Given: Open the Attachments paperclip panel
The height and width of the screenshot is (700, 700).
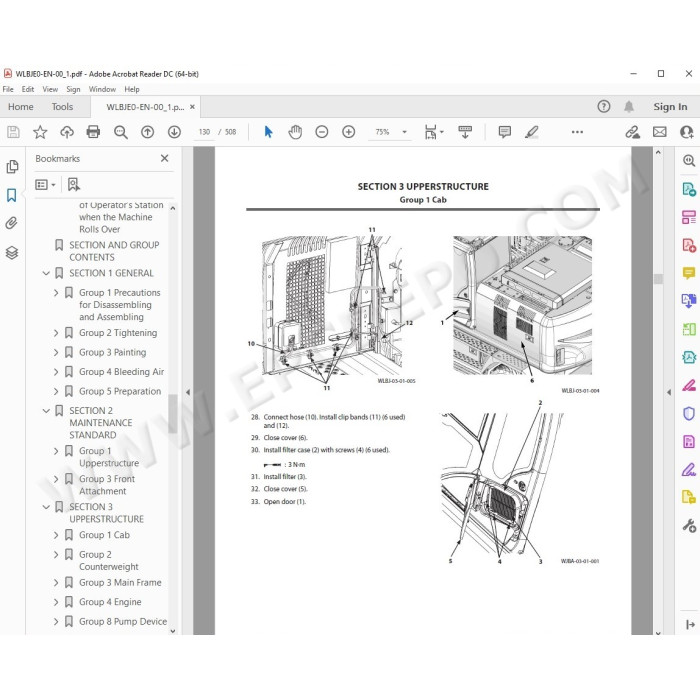Looking at the screenshot, I should coord(12,223).
